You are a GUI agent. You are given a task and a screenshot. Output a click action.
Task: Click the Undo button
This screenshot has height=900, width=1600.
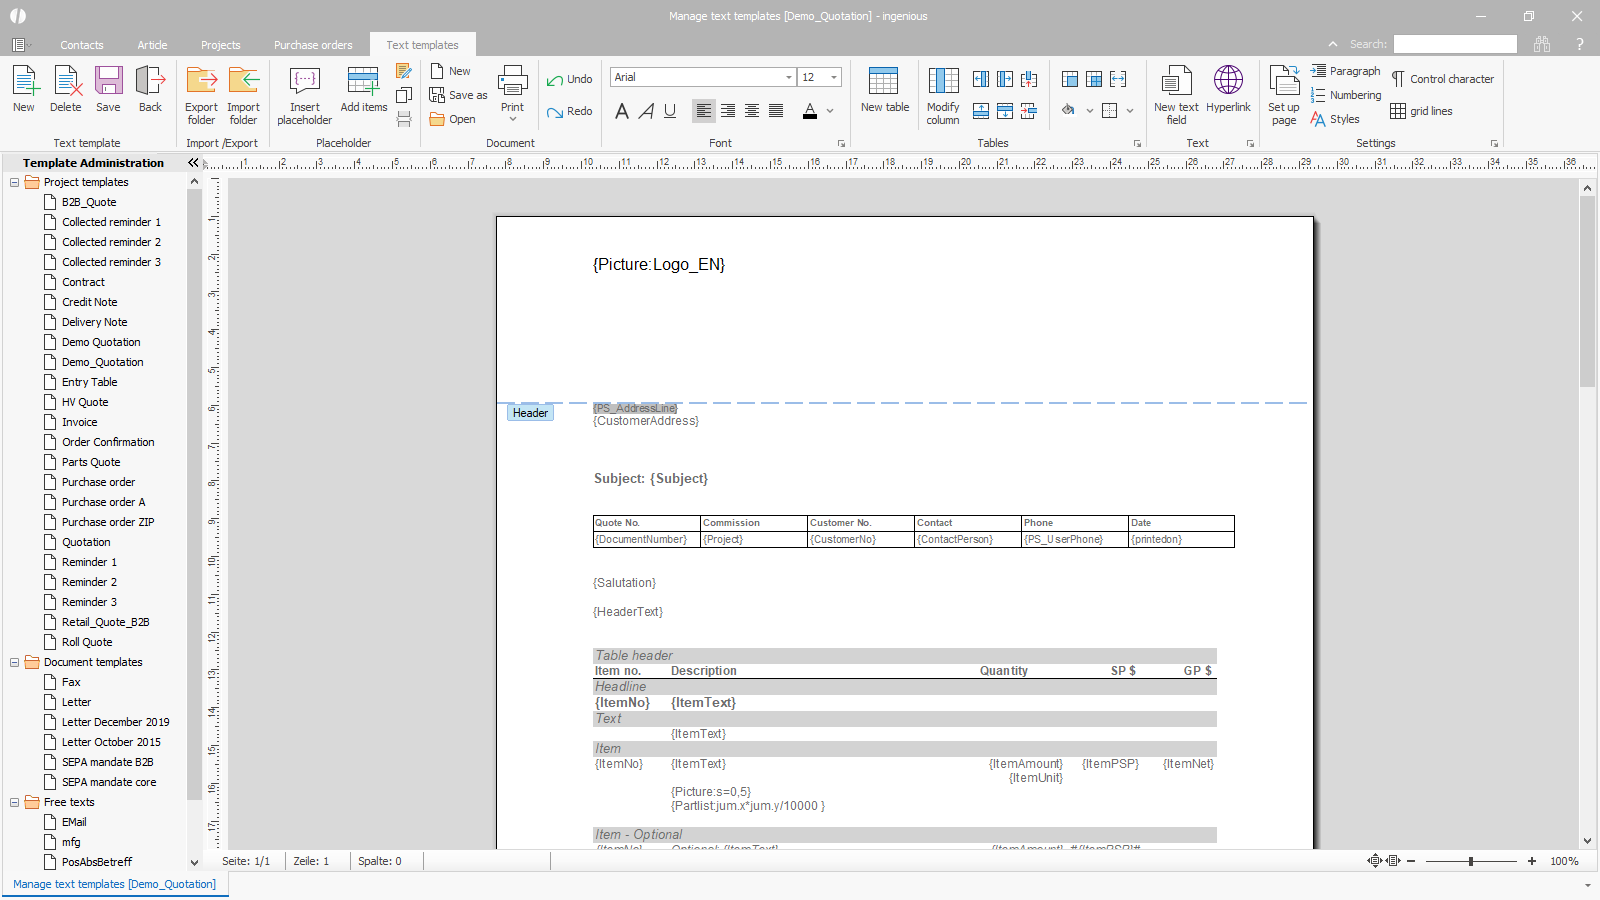[569, 79]
